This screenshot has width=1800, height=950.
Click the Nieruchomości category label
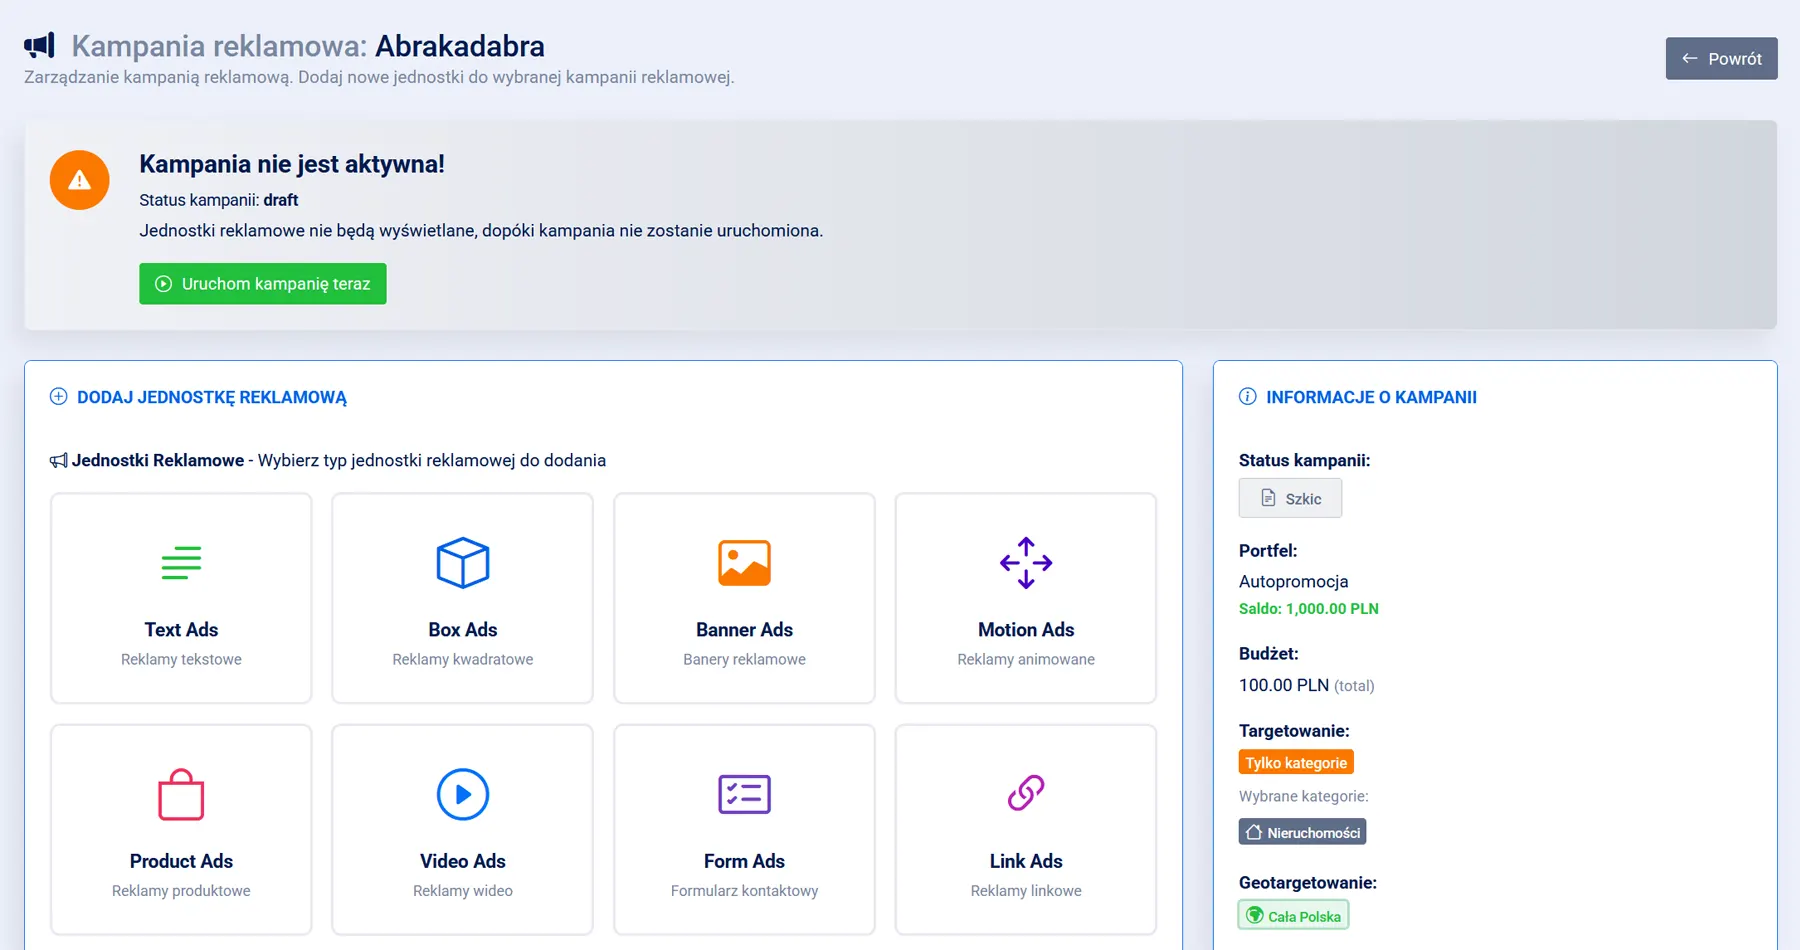pyautogui.click(x=1313, y=832)
